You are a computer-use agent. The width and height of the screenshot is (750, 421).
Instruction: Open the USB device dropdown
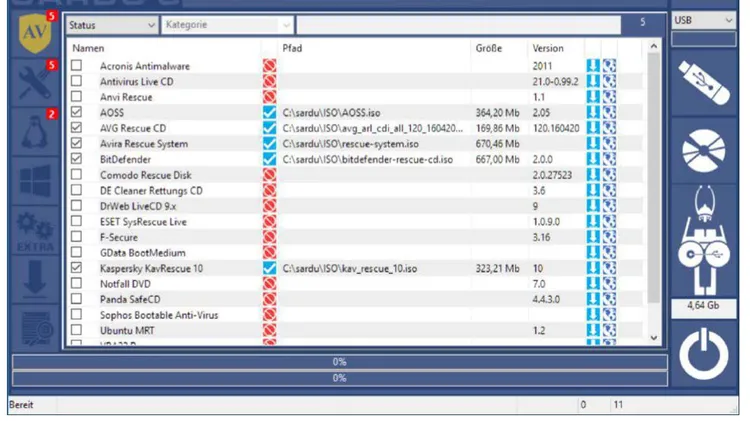click(704, 20)
